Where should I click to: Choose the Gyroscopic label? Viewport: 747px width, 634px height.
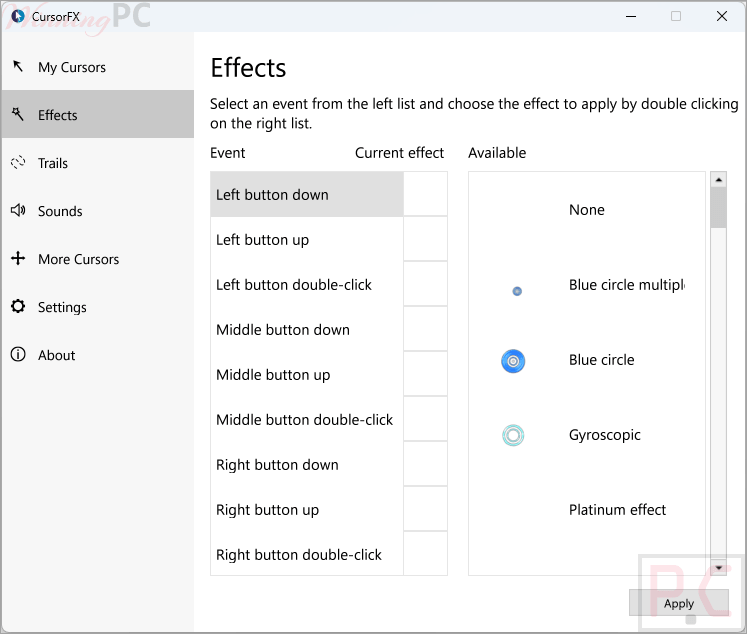click(605, 435)
